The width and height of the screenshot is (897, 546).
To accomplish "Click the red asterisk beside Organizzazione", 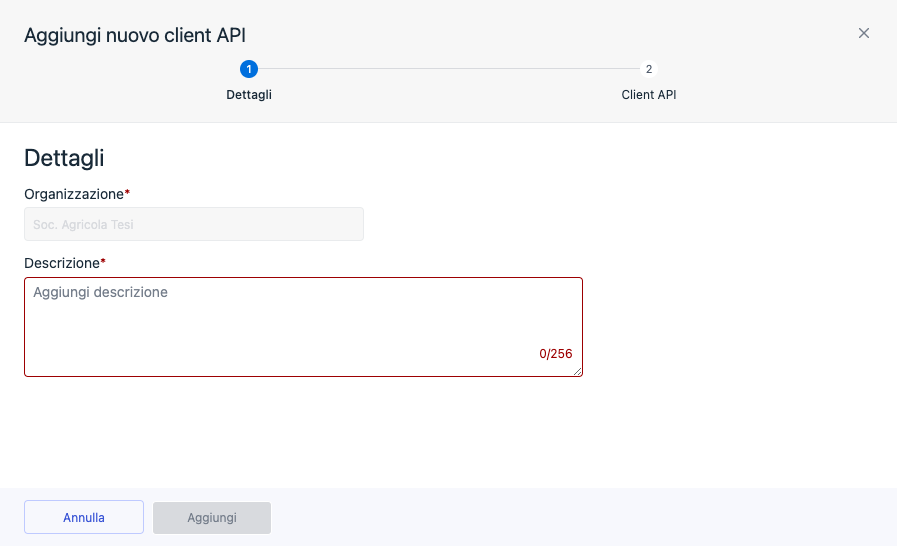I will click(x=128, y=192).
